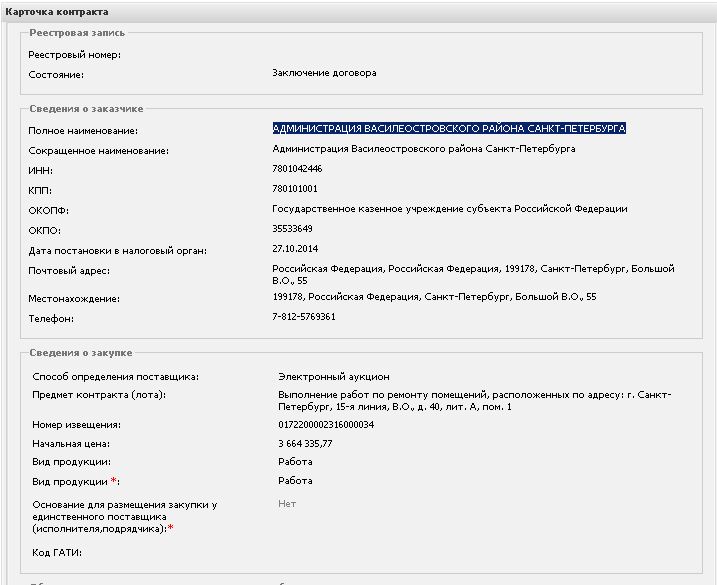Click the 'Номер извещения:' label

(76, 425)
